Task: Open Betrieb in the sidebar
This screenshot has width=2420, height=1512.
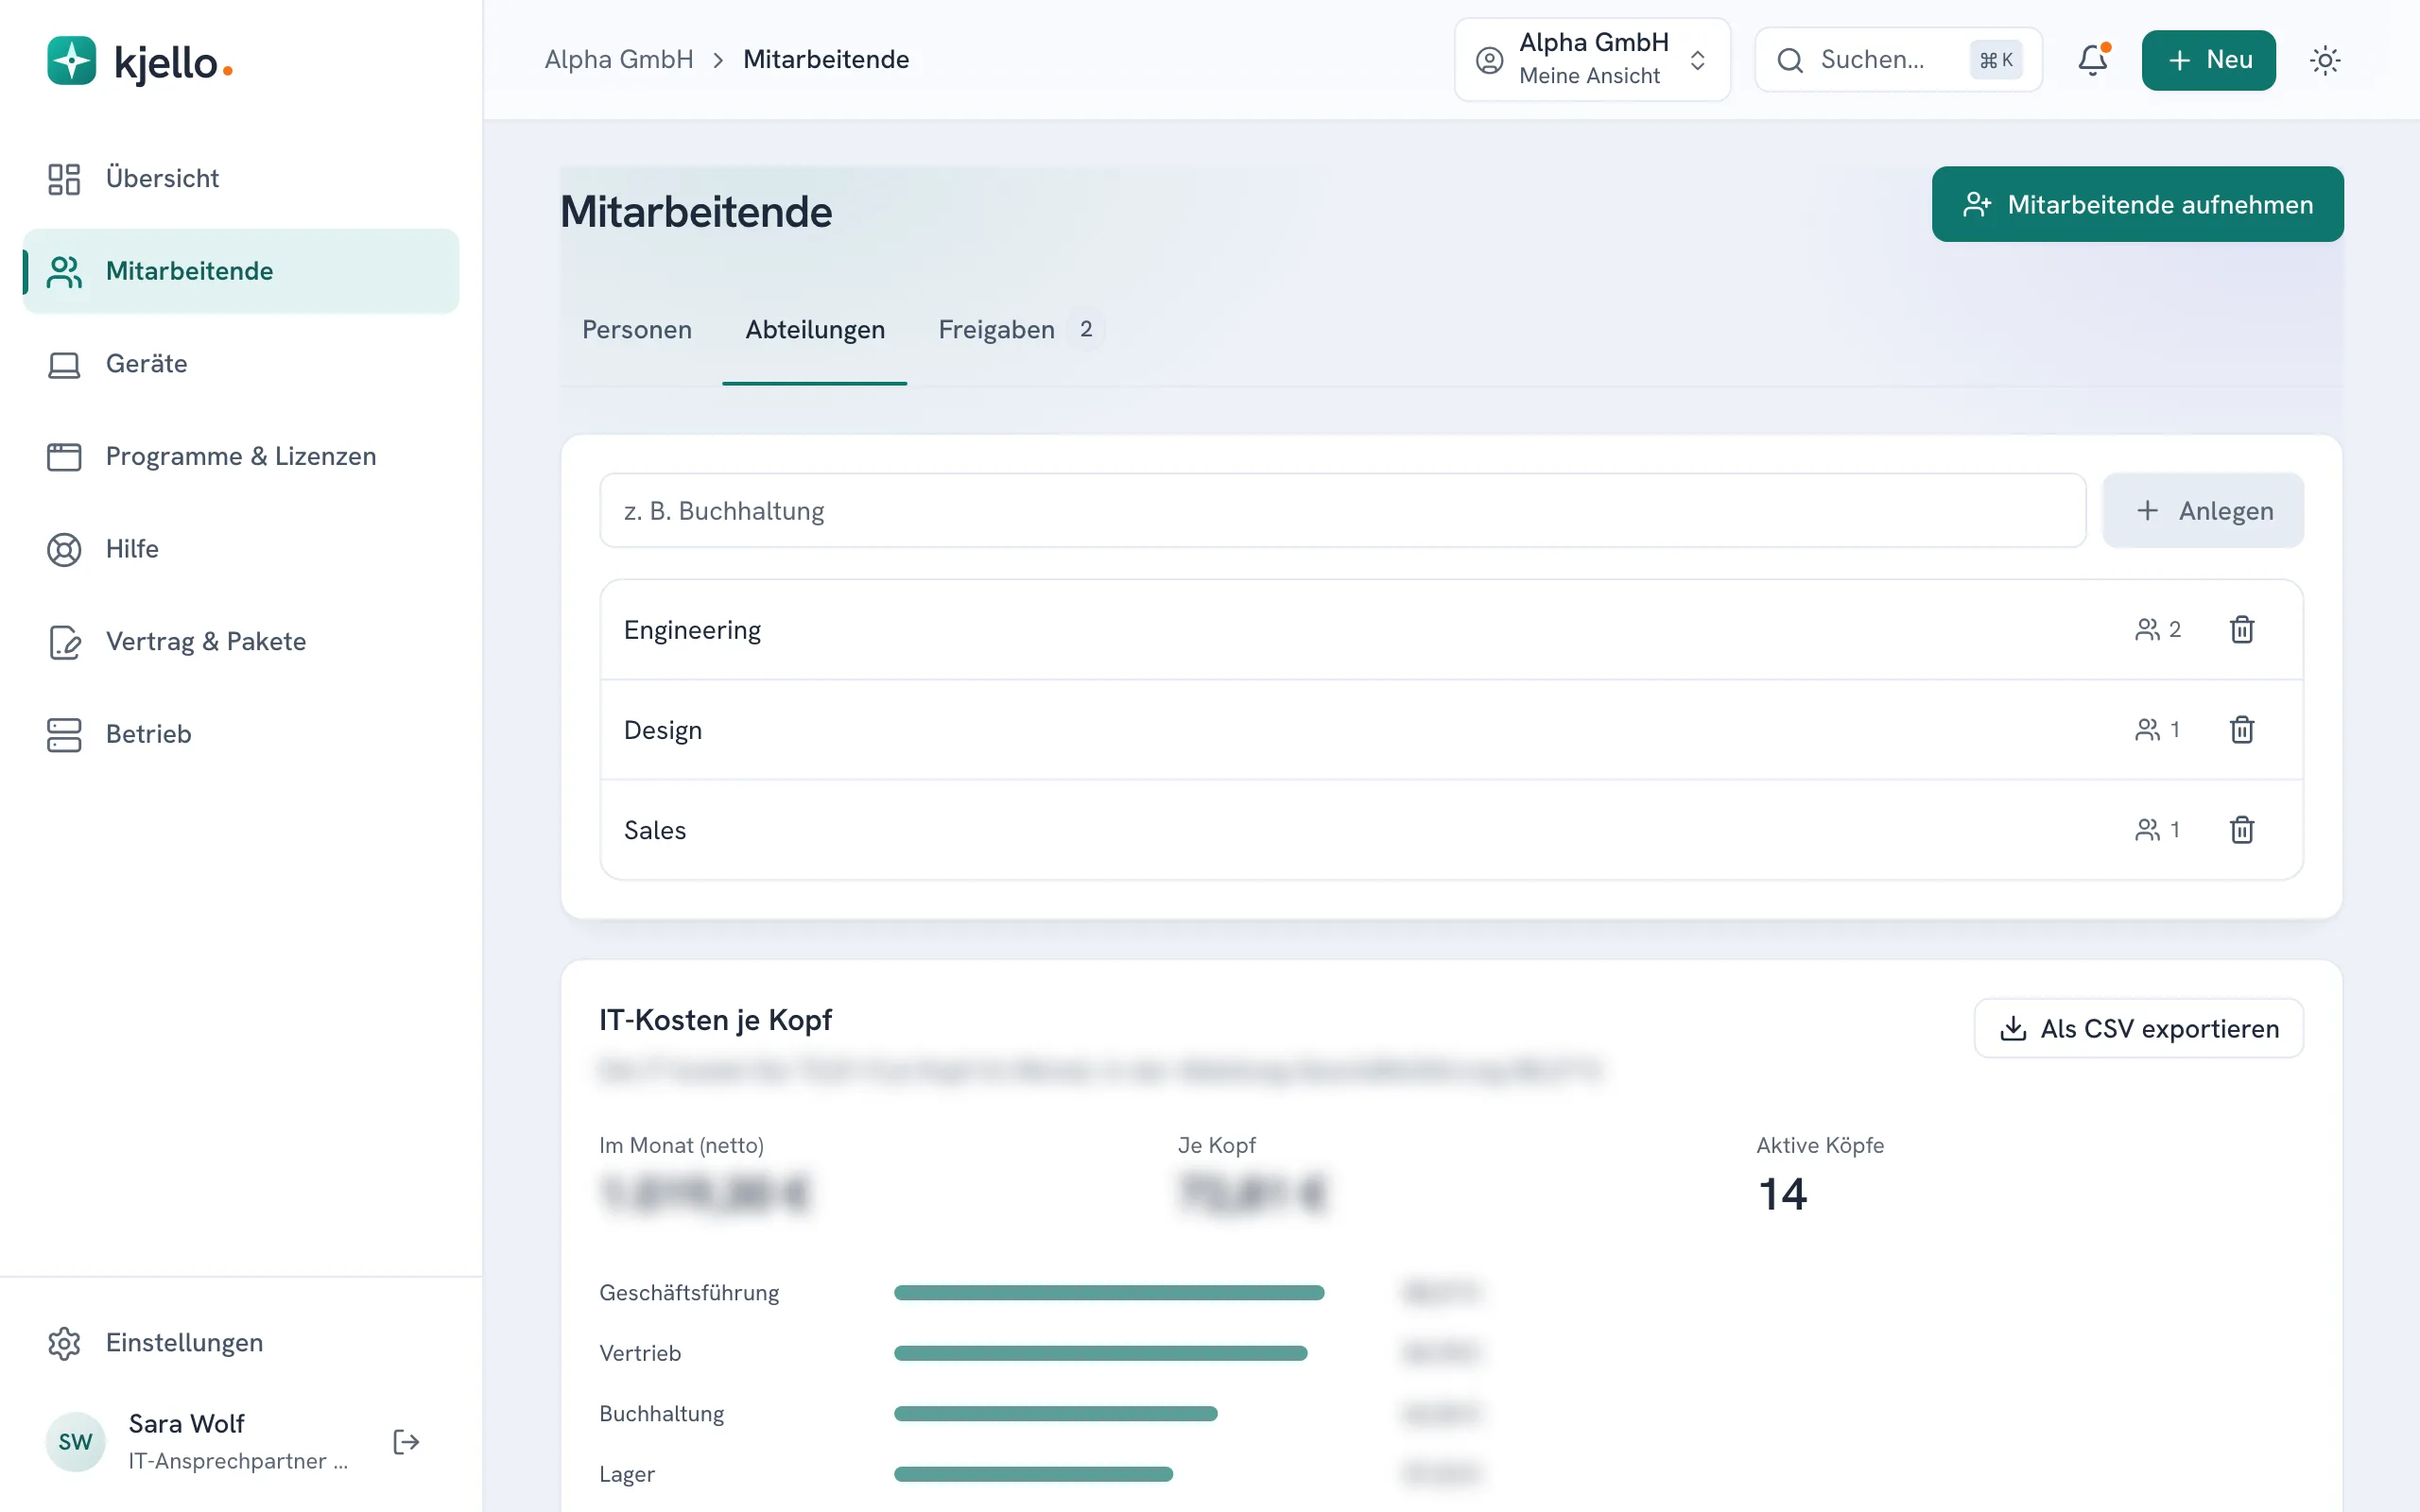Action: click(241, 734)
